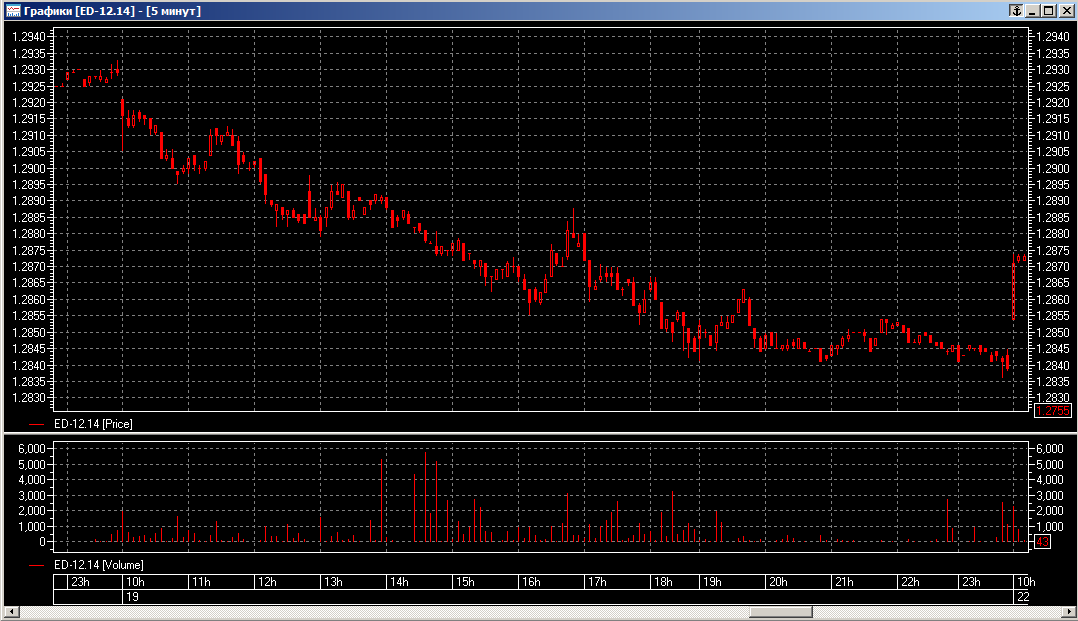1078x621 pixels.
Task: Click the 20h label on time axis
Action: pyautogui.click(x=777, y=582)
